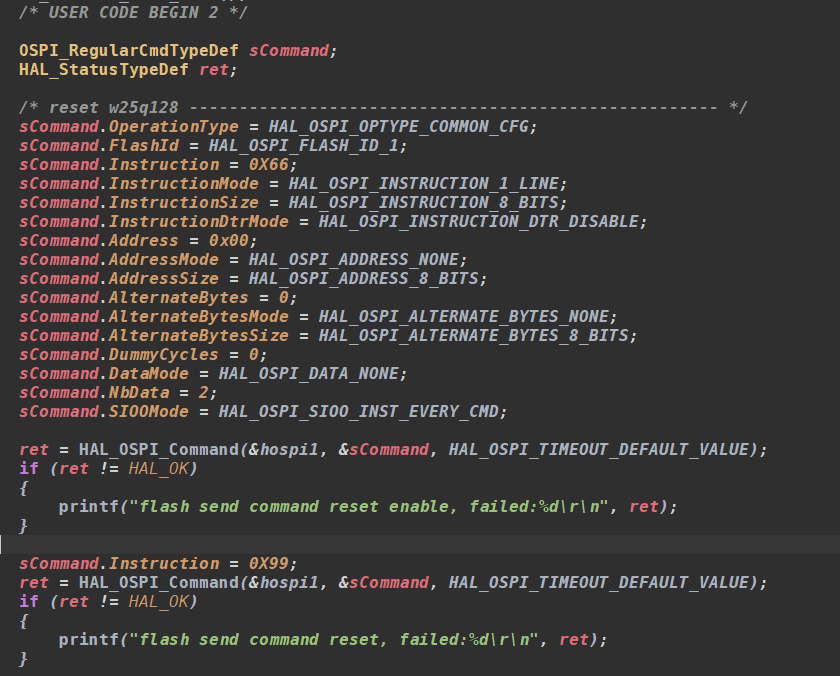Select the HAL_OSPI_ADDRESS_NONE constant

click(x=360, y=259)
